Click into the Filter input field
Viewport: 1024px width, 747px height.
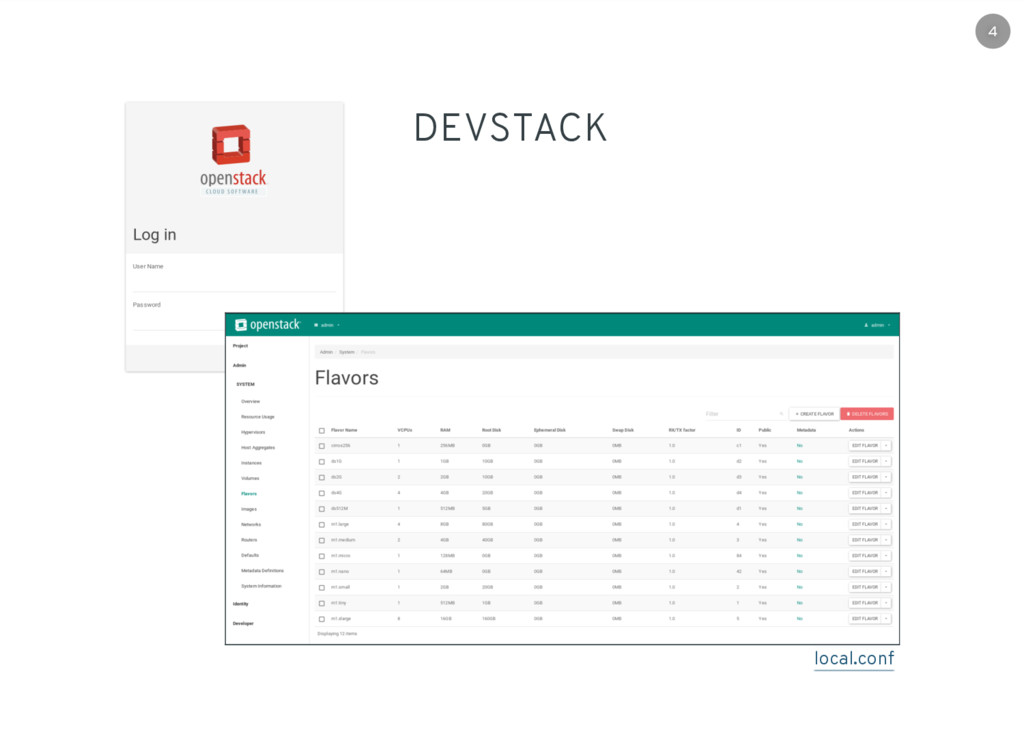pyautogui.click(x=743, y=414)
